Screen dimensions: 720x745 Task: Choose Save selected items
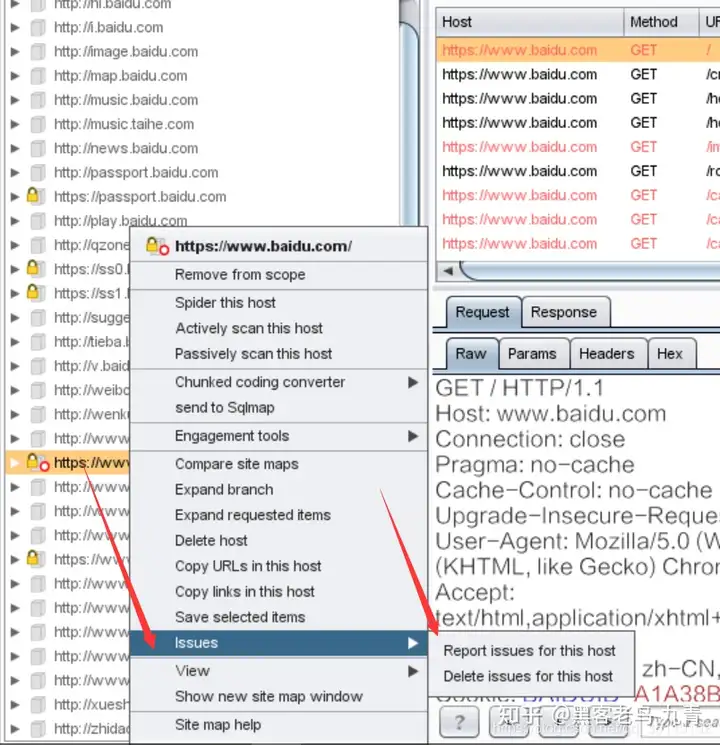point(279,617)
